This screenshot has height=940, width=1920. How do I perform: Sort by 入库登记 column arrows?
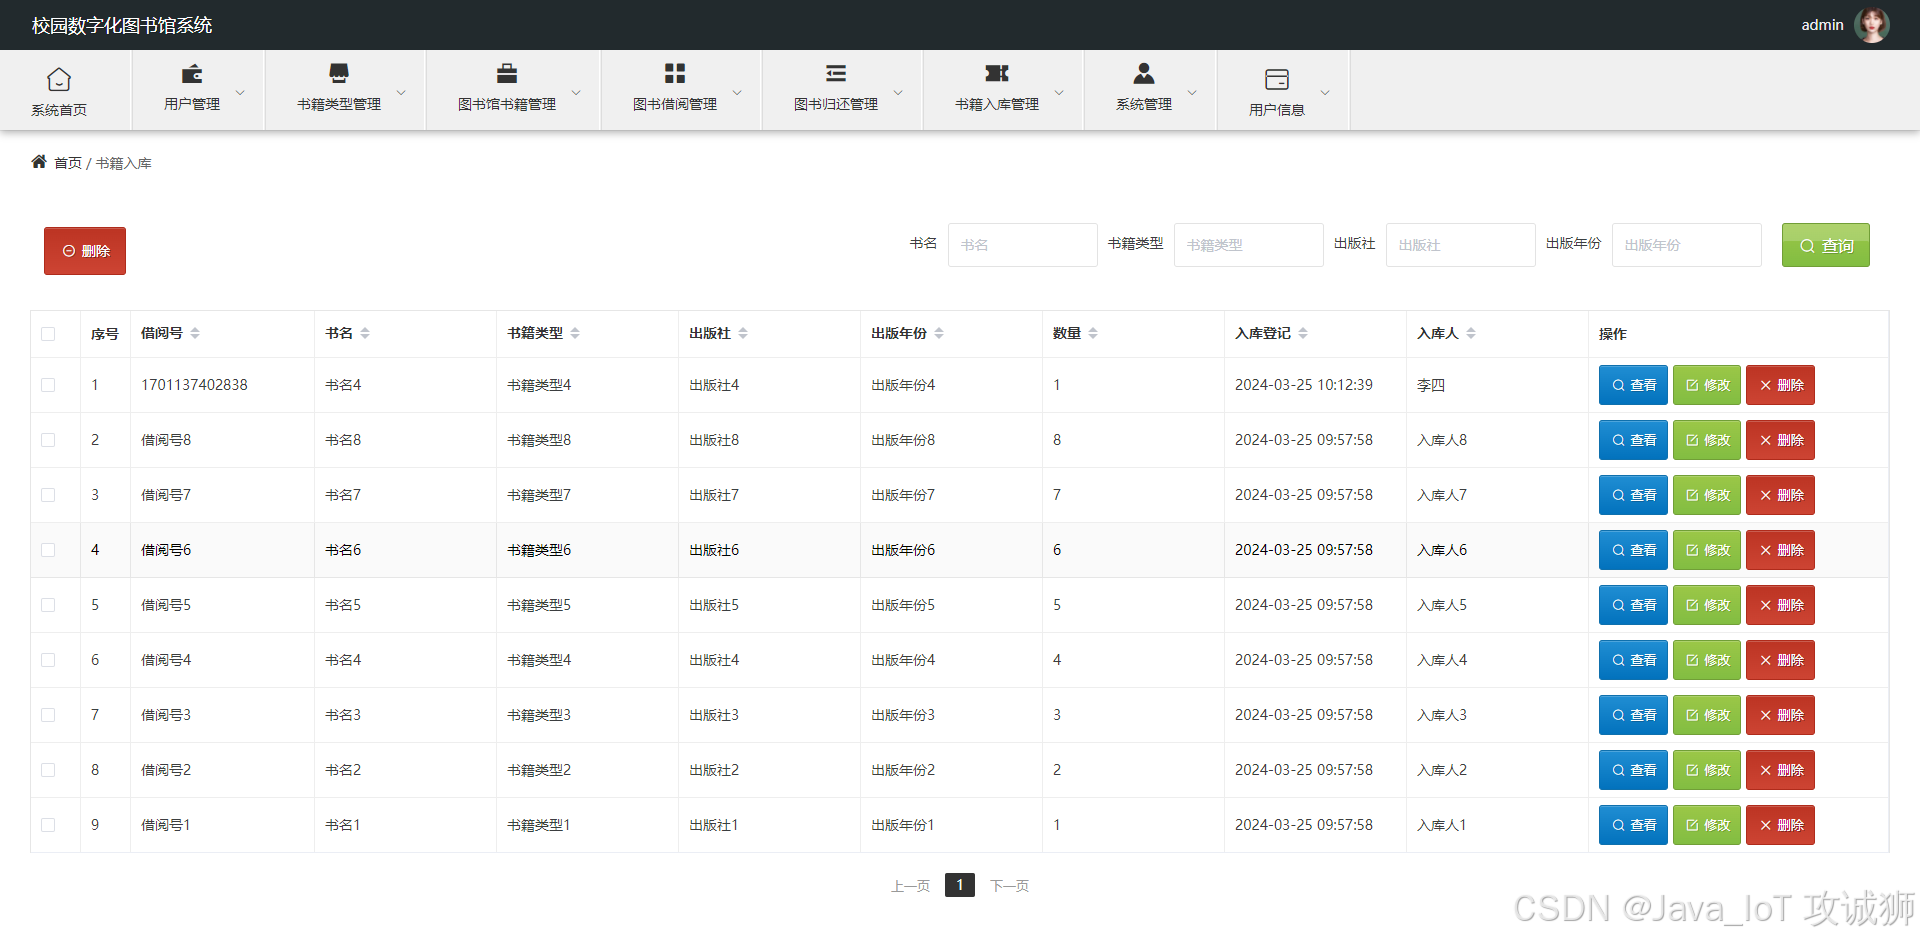click(x=1303, y=333)
